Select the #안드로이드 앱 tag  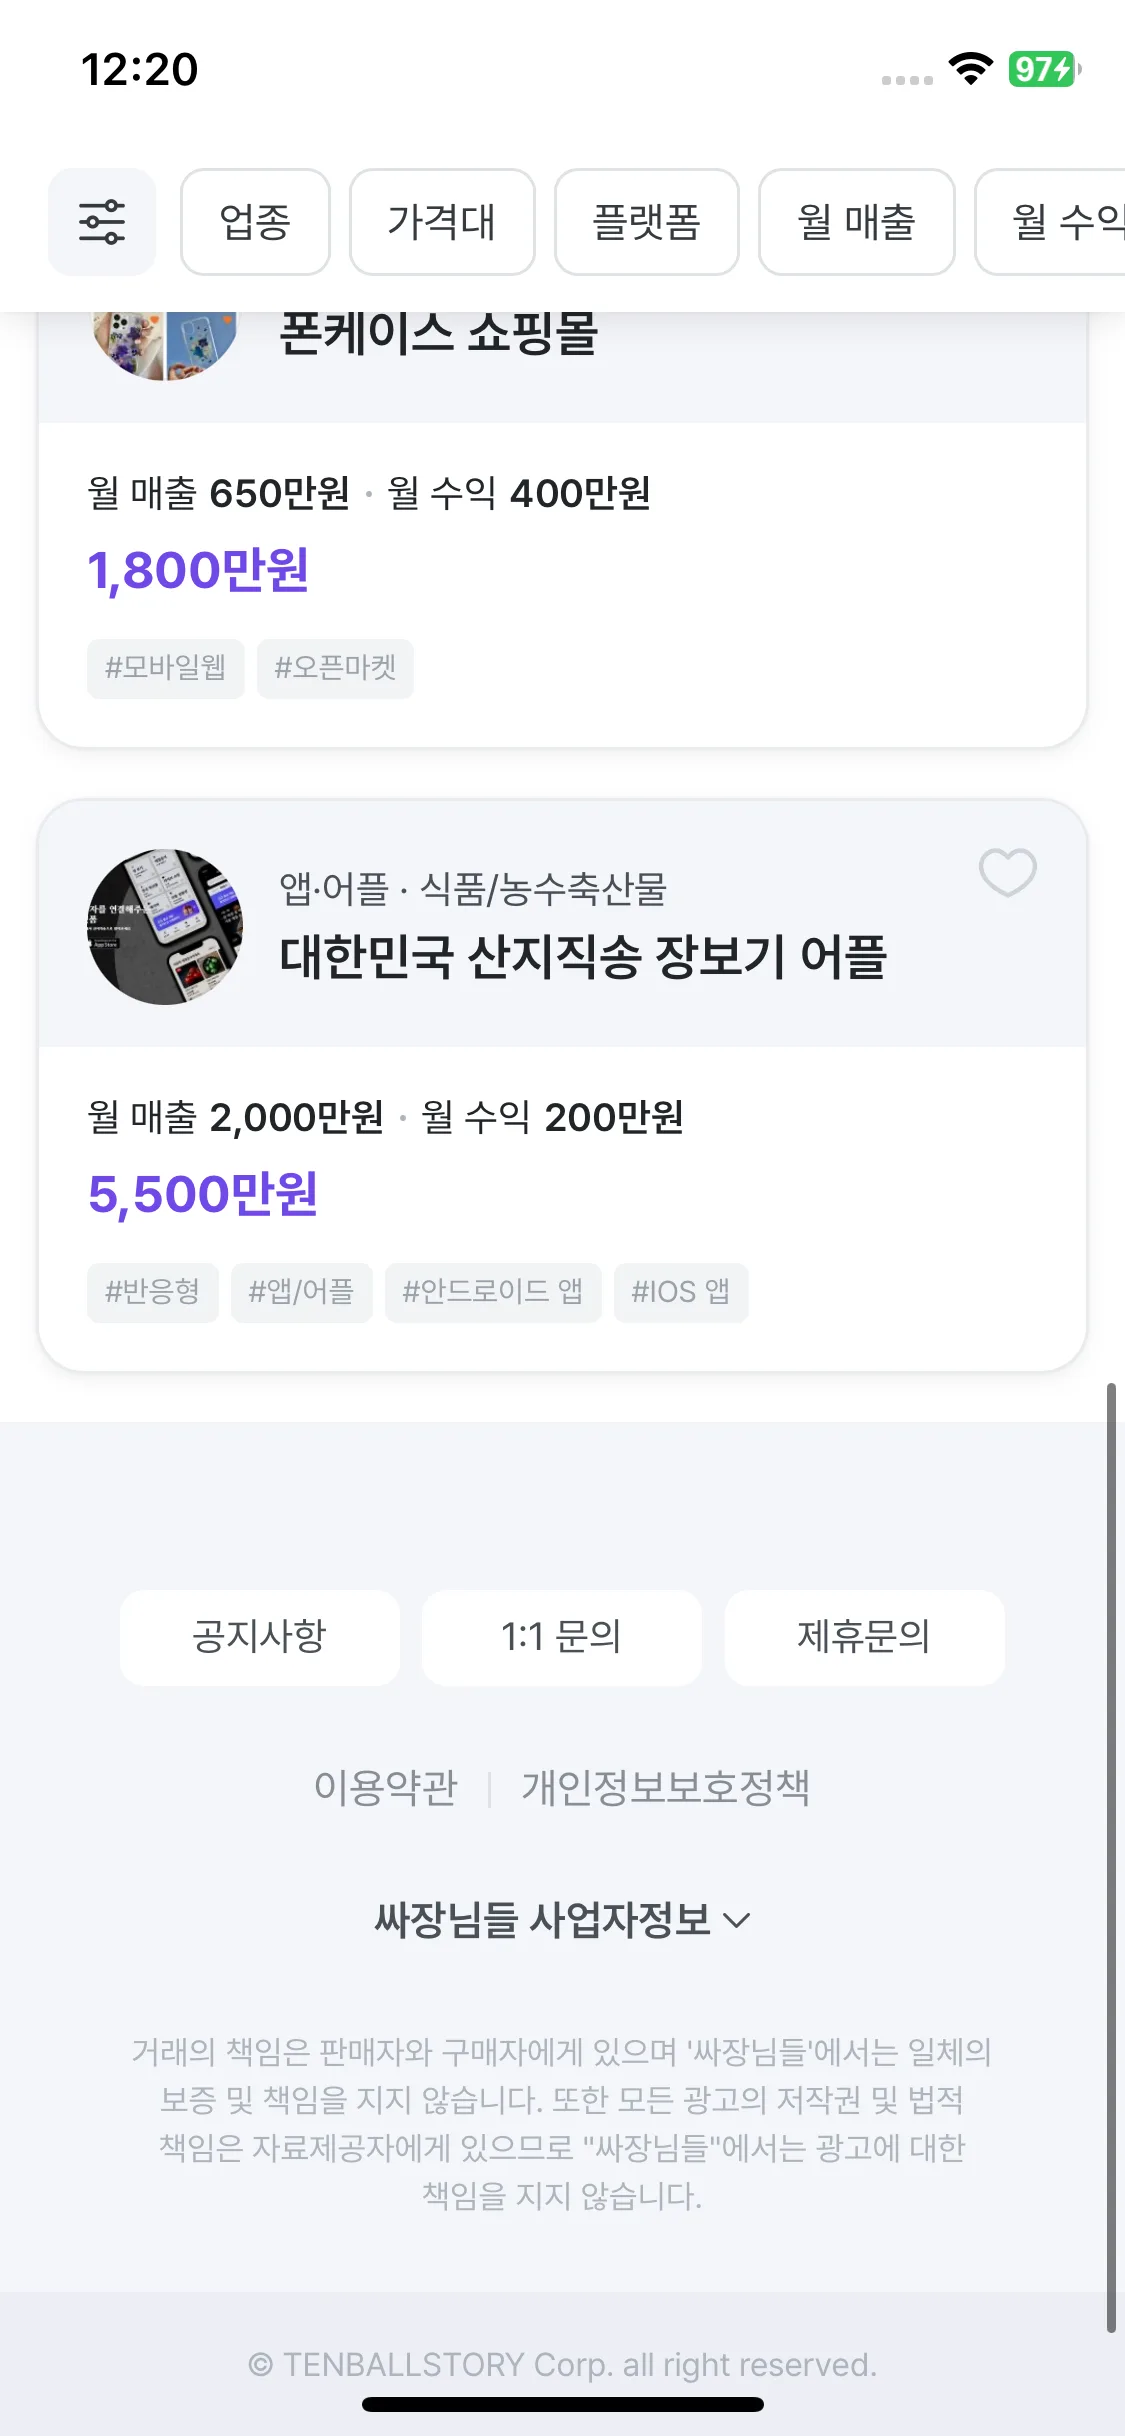493,1292
